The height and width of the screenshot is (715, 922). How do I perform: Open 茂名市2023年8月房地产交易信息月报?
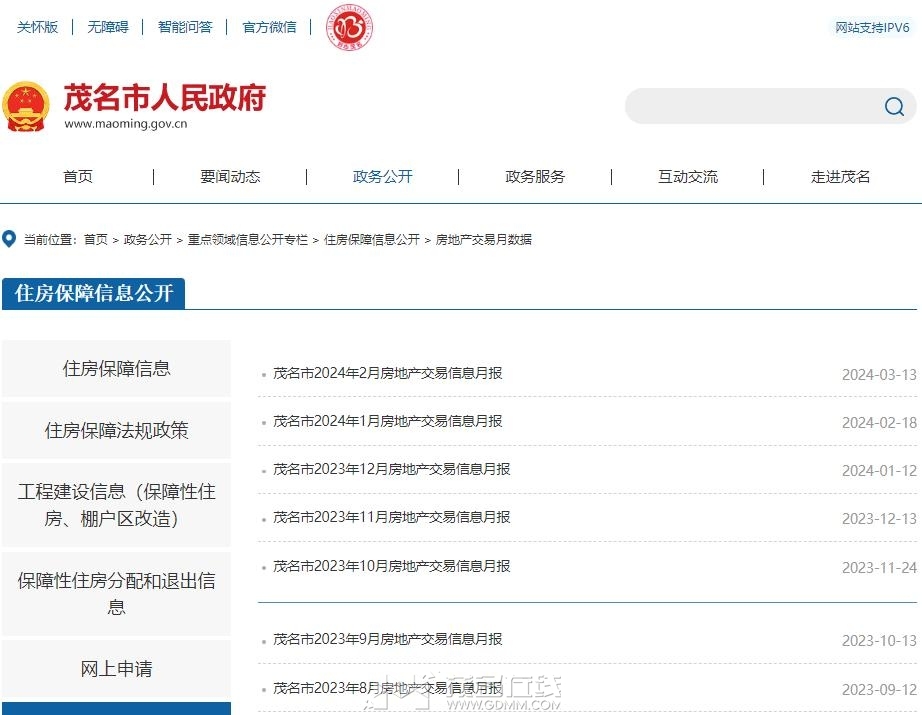click(x=387, y=688)
